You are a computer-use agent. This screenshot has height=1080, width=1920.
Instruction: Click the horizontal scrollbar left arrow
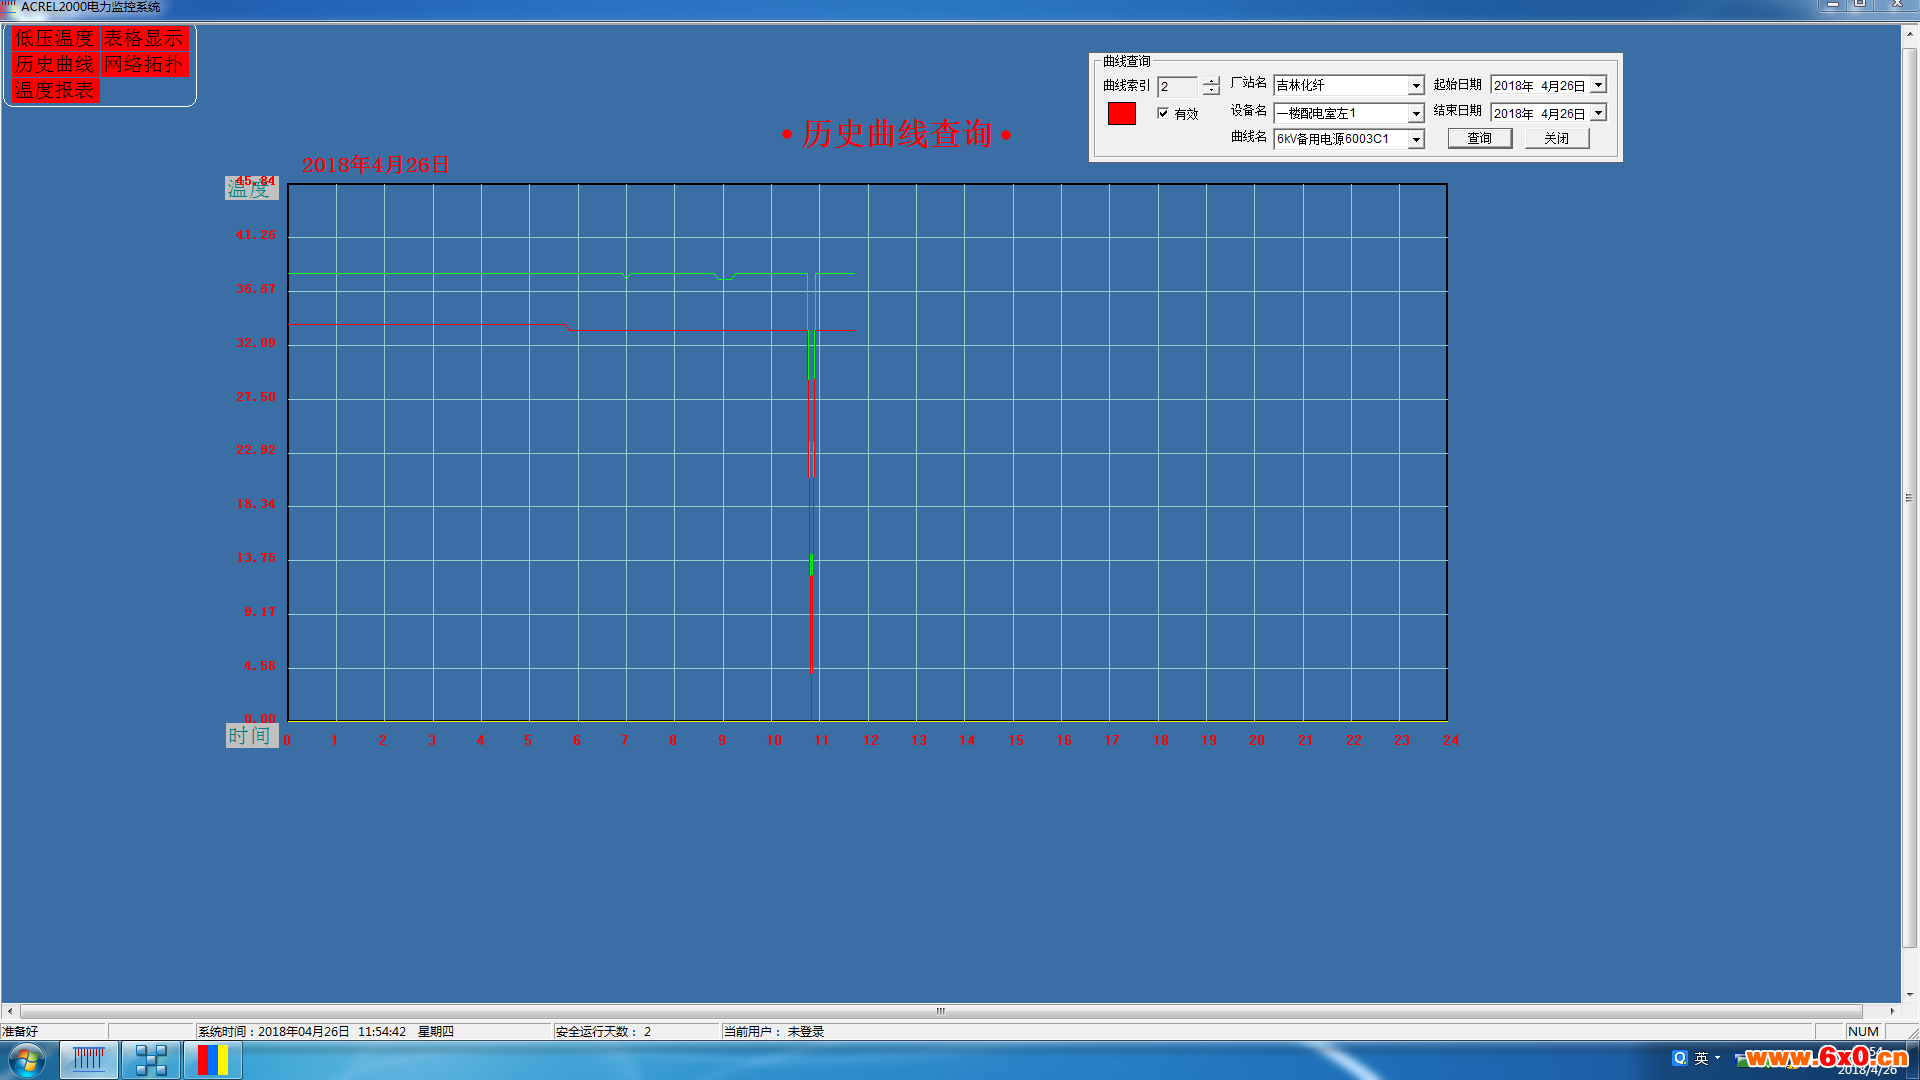click(x=10, y=1011)
